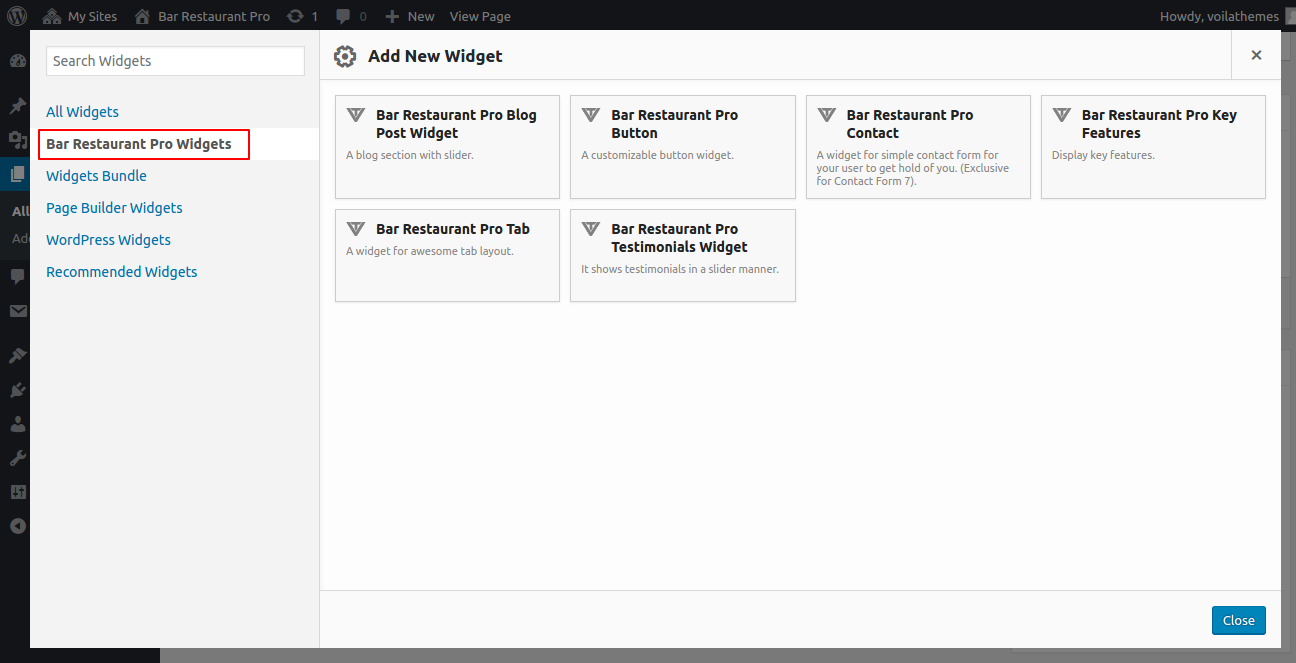
Task: Add Bar Restaurant Pro Button widget
Action: (683, 147)
